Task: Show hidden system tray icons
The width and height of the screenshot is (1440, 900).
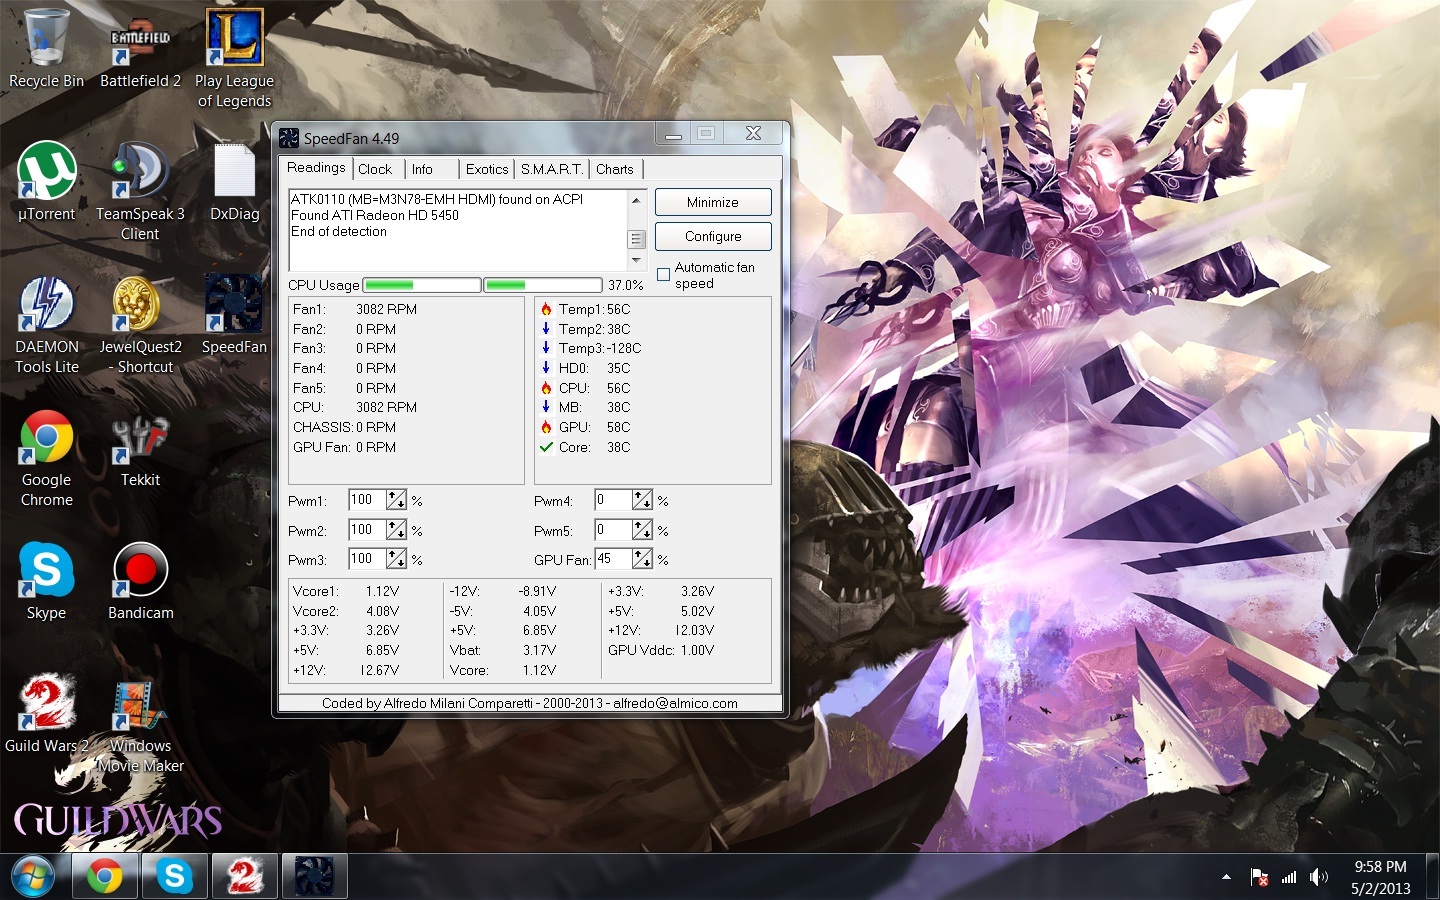Action: coord(1226,877)
